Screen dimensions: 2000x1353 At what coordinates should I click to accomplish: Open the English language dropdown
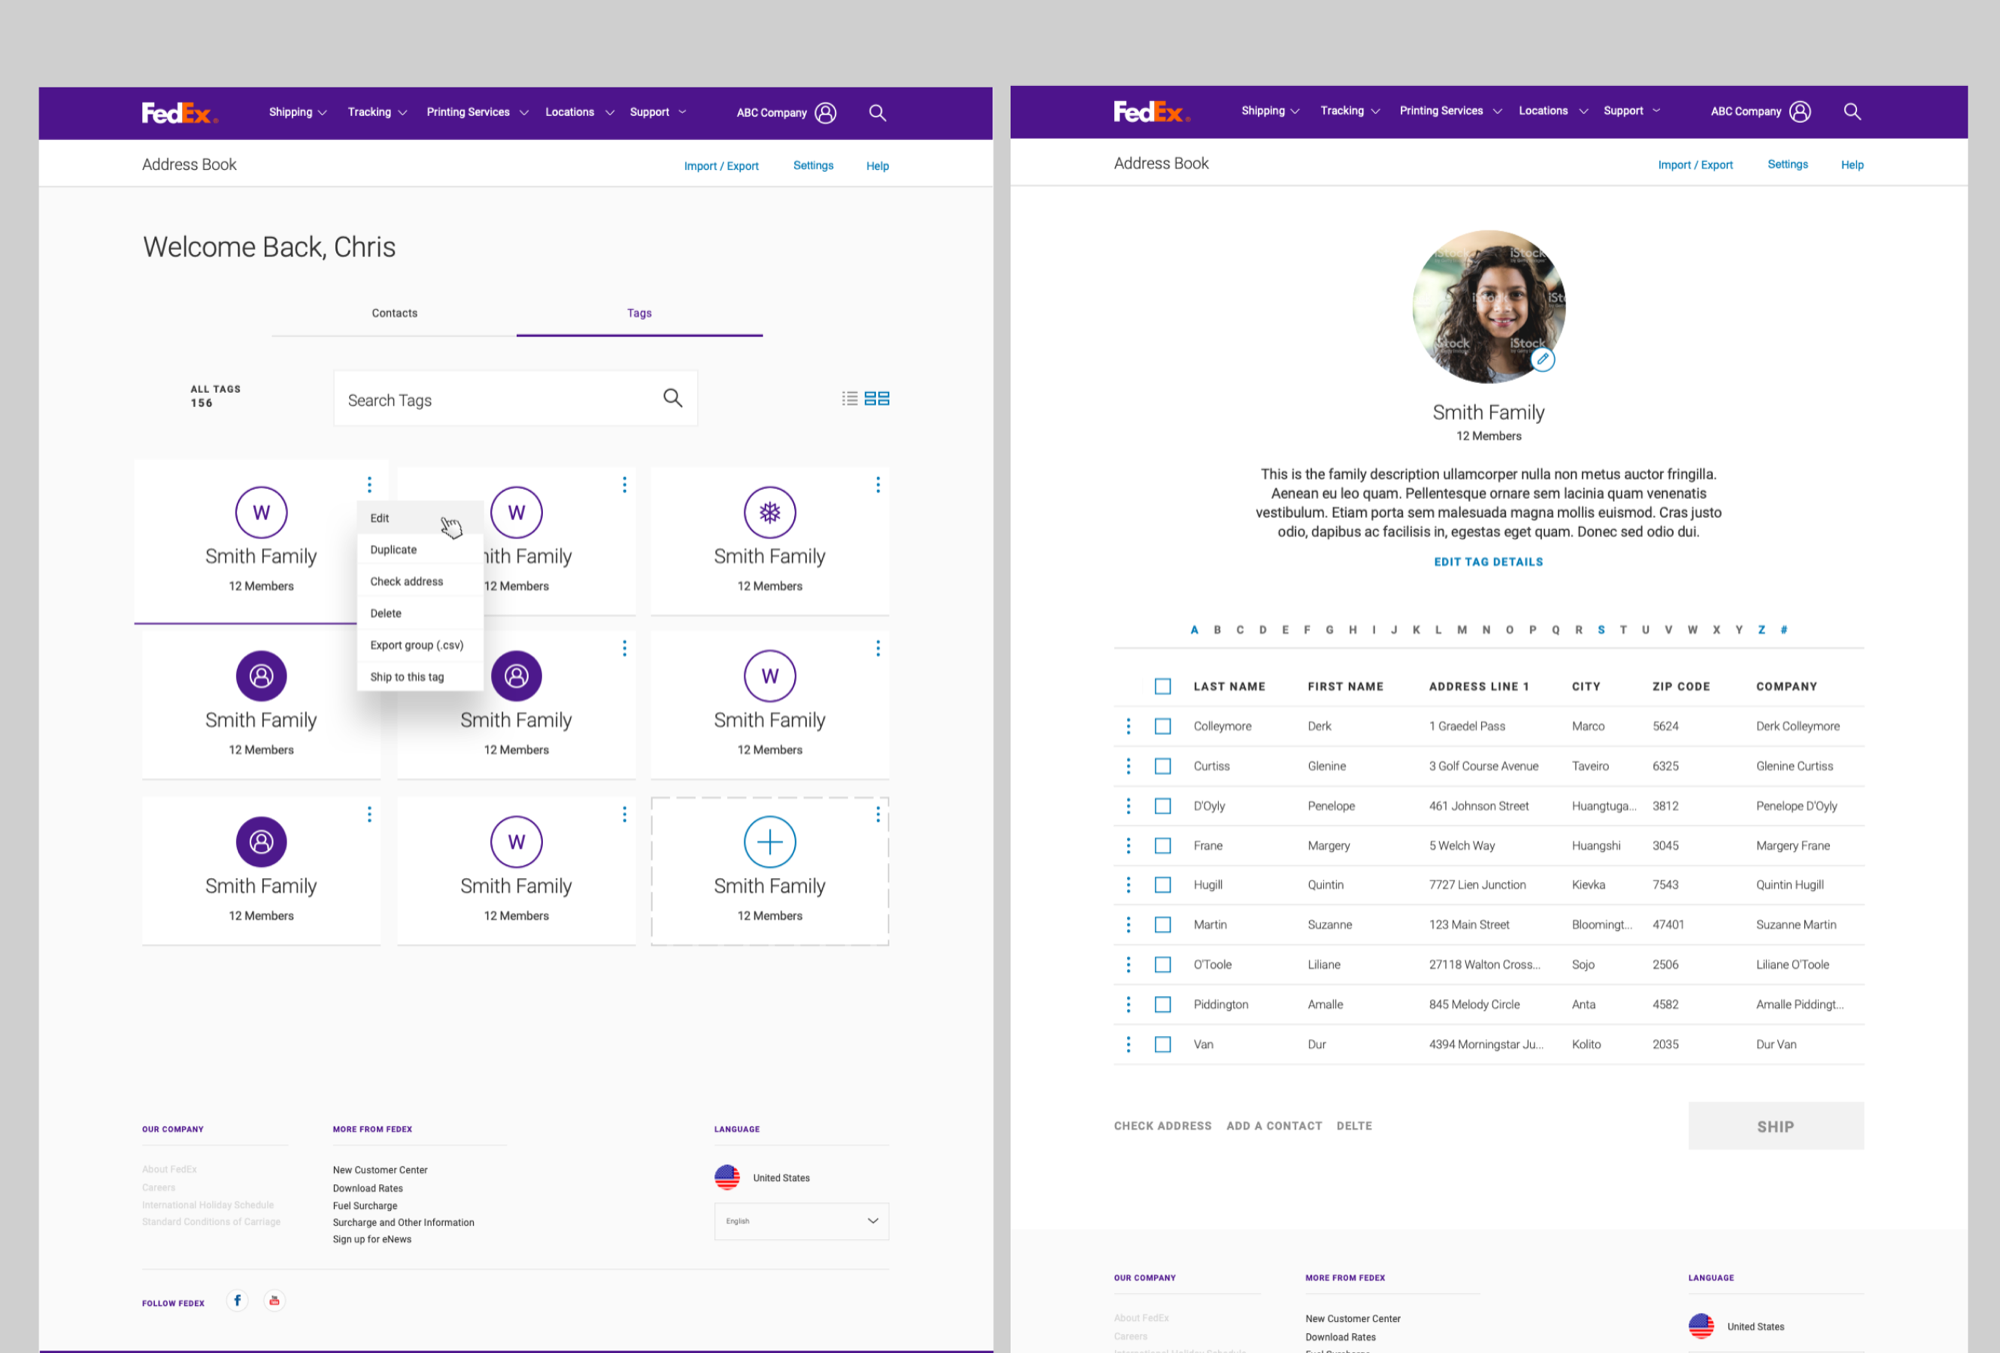801,1221
